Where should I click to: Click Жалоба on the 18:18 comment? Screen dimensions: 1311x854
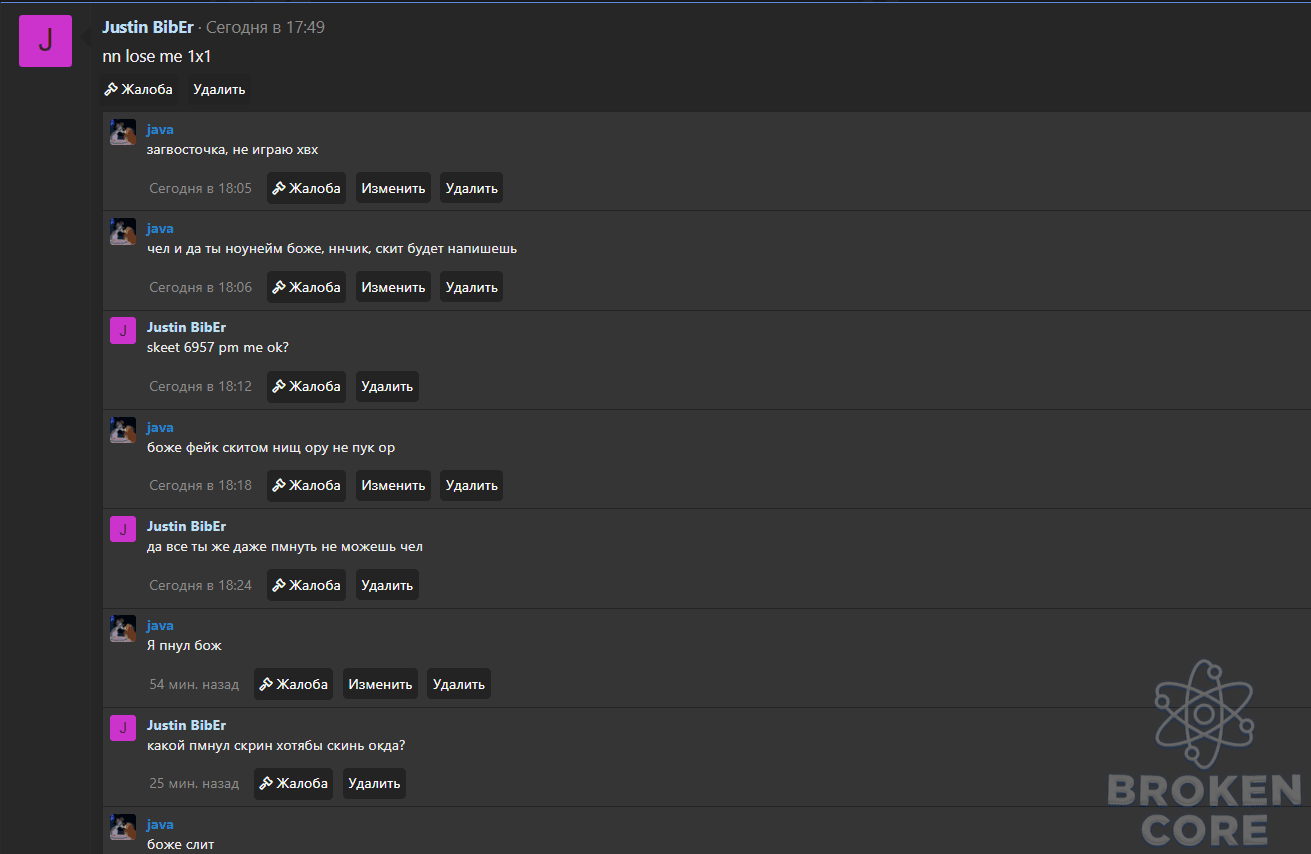click(306, 485)
